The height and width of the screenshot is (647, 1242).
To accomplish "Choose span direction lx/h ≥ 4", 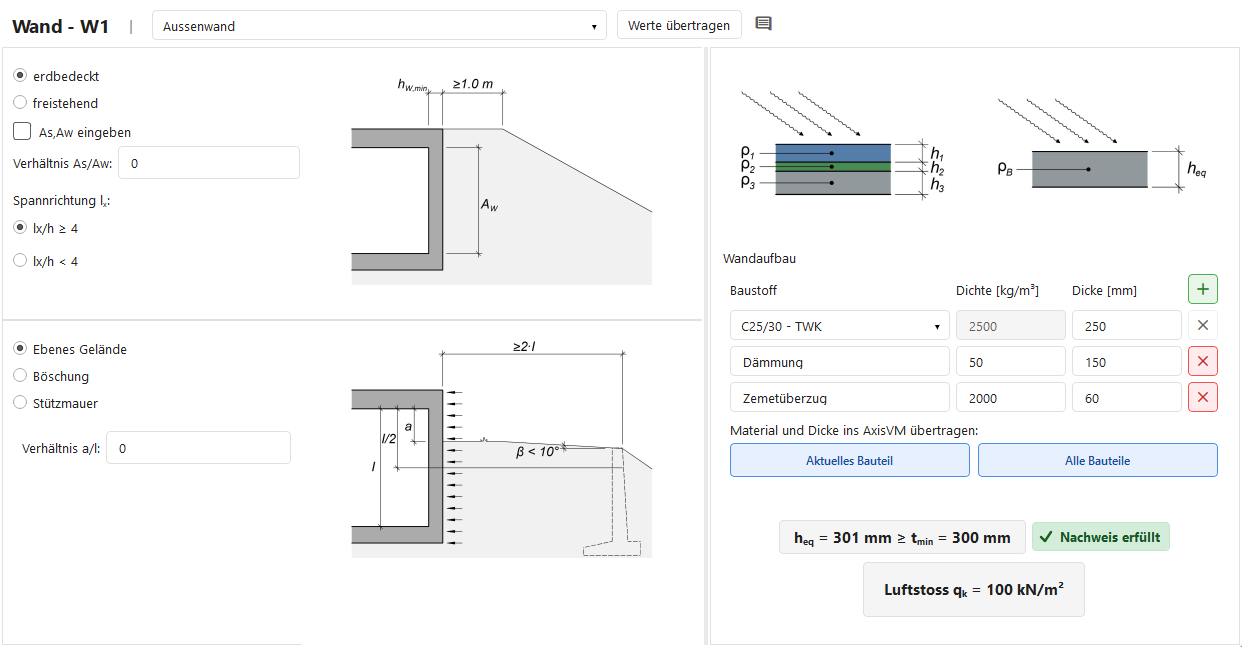I will (20, 228).
